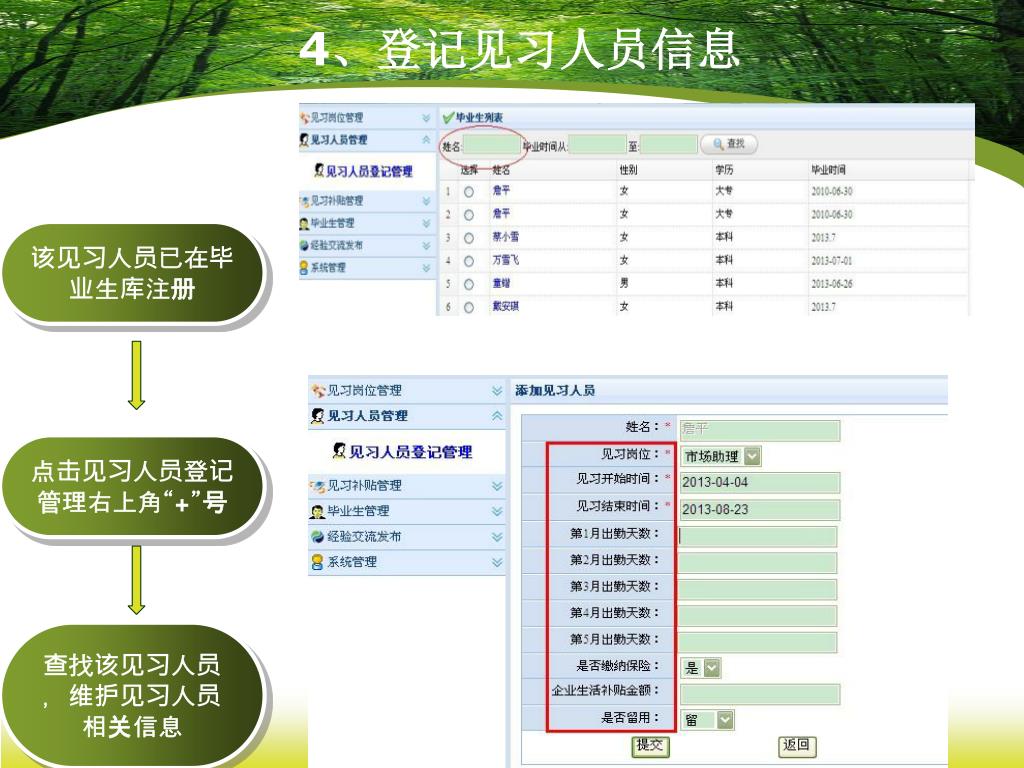Click 毕业时间 column header
1024x768 pixels.
pos(829,170)
